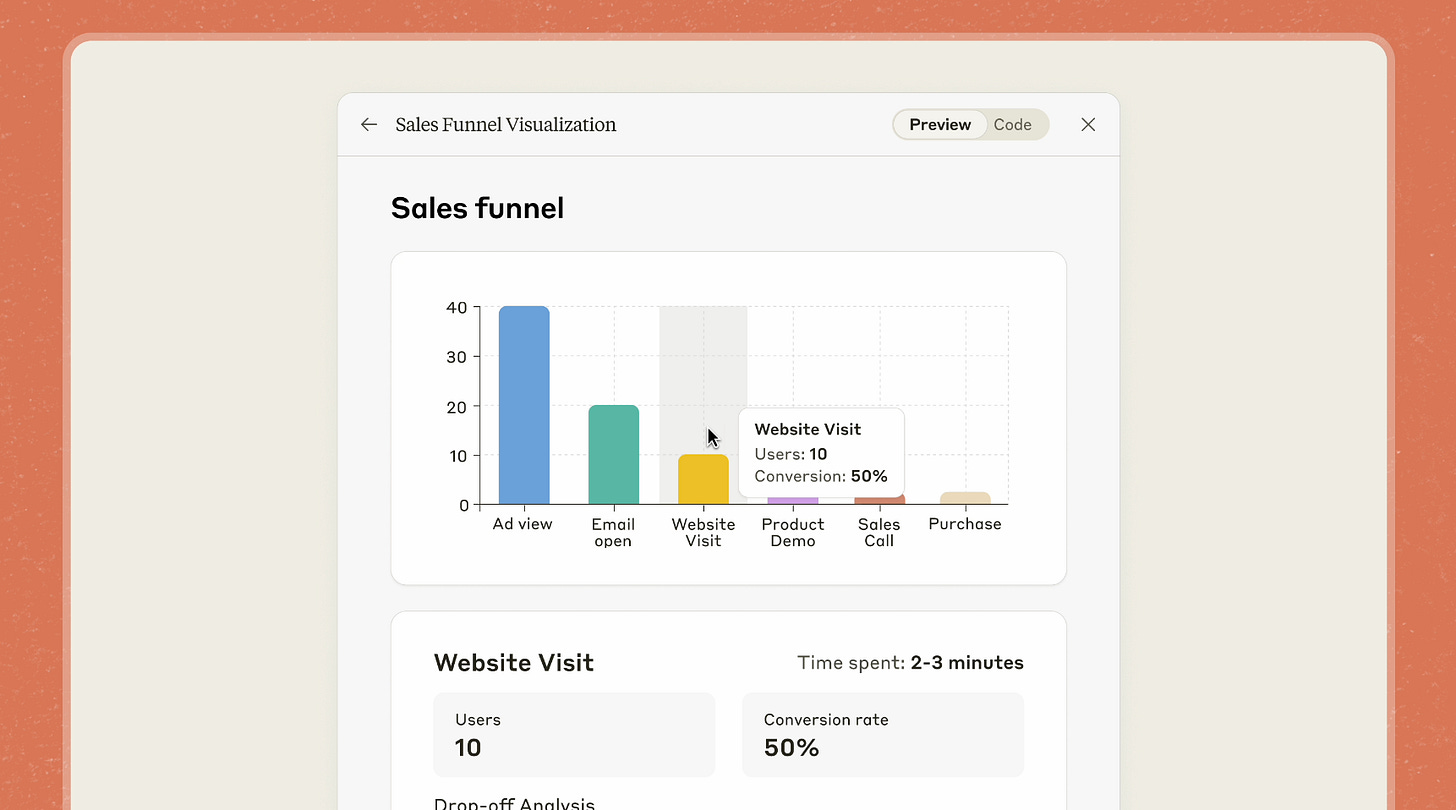Click the Users card showing 10
Viewport: 1456px width, 810px height.
(574, 735)
